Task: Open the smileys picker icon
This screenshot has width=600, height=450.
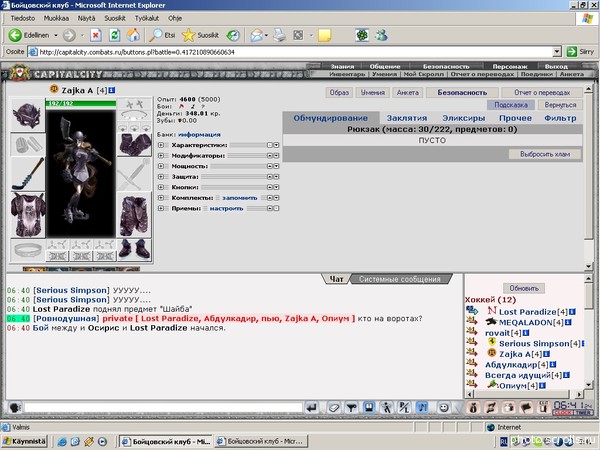Action: coord(443,408)
